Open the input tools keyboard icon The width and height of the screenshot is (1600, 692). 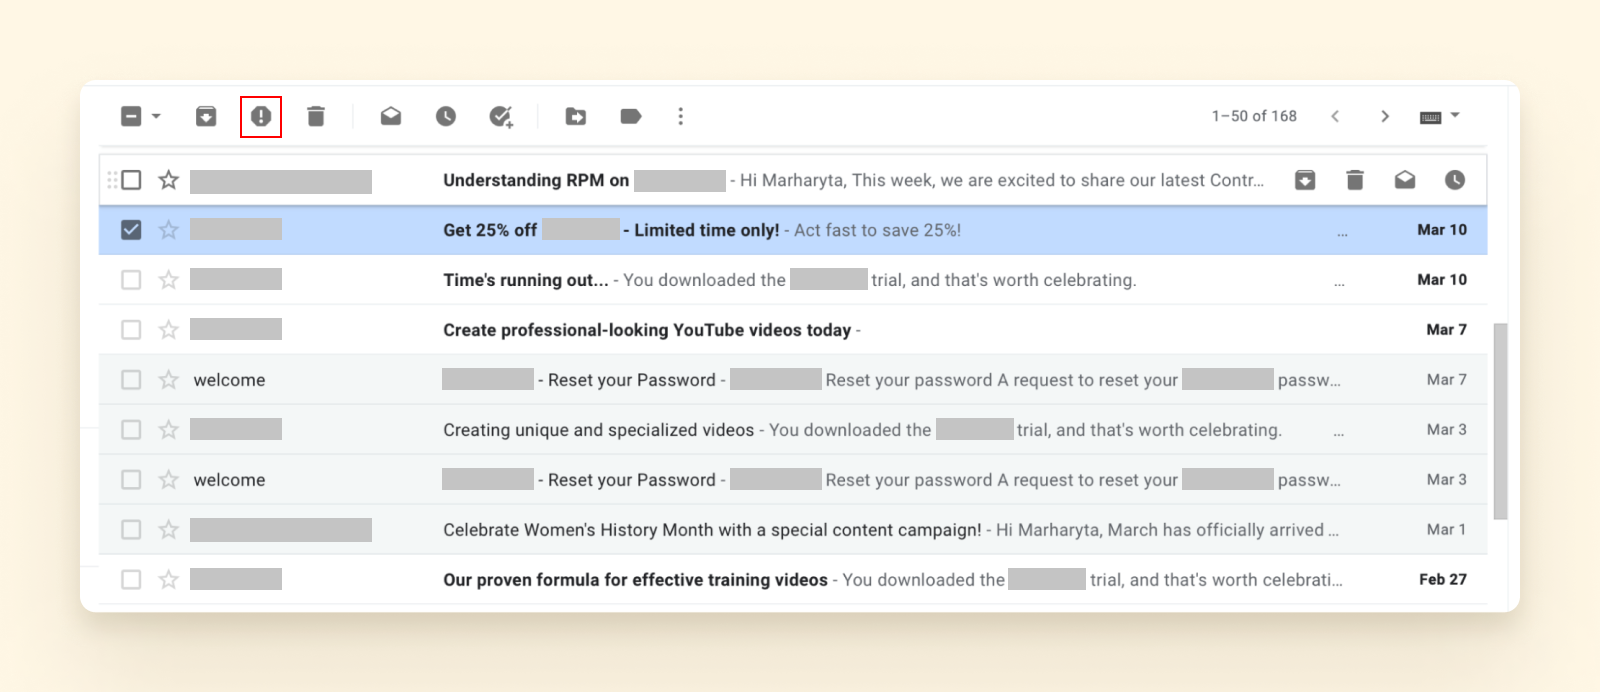[1431, 117]
